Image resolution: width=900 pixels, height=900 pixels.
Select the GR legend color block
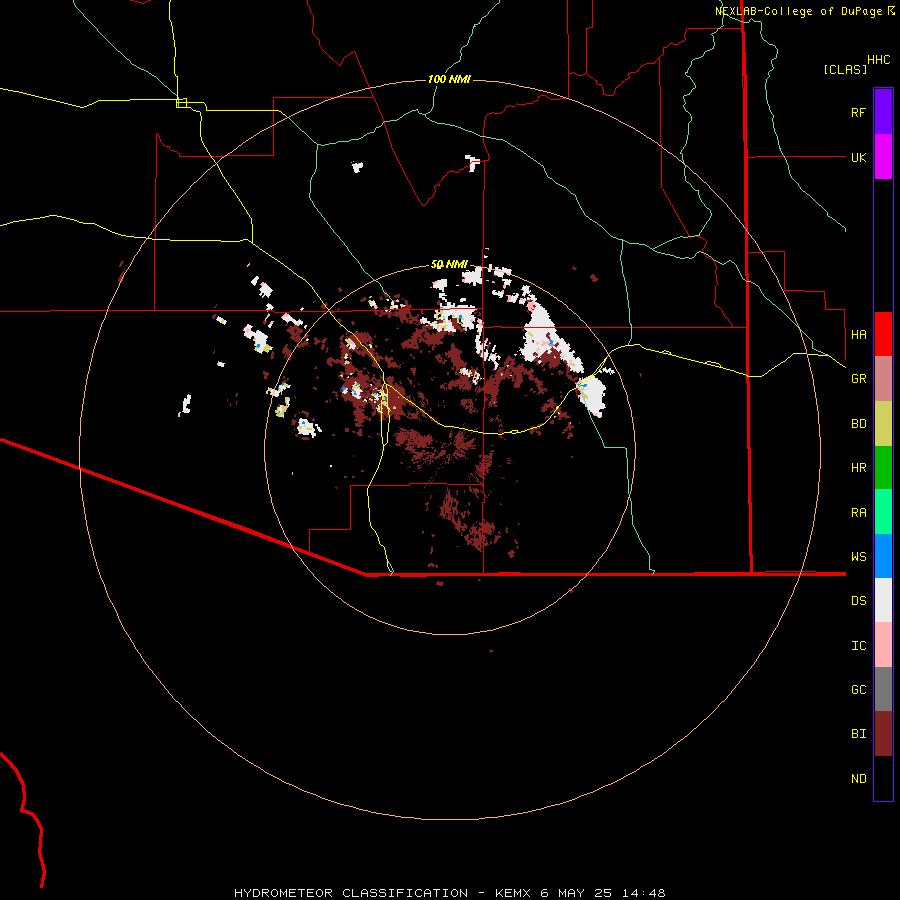[x=883, y=379]
